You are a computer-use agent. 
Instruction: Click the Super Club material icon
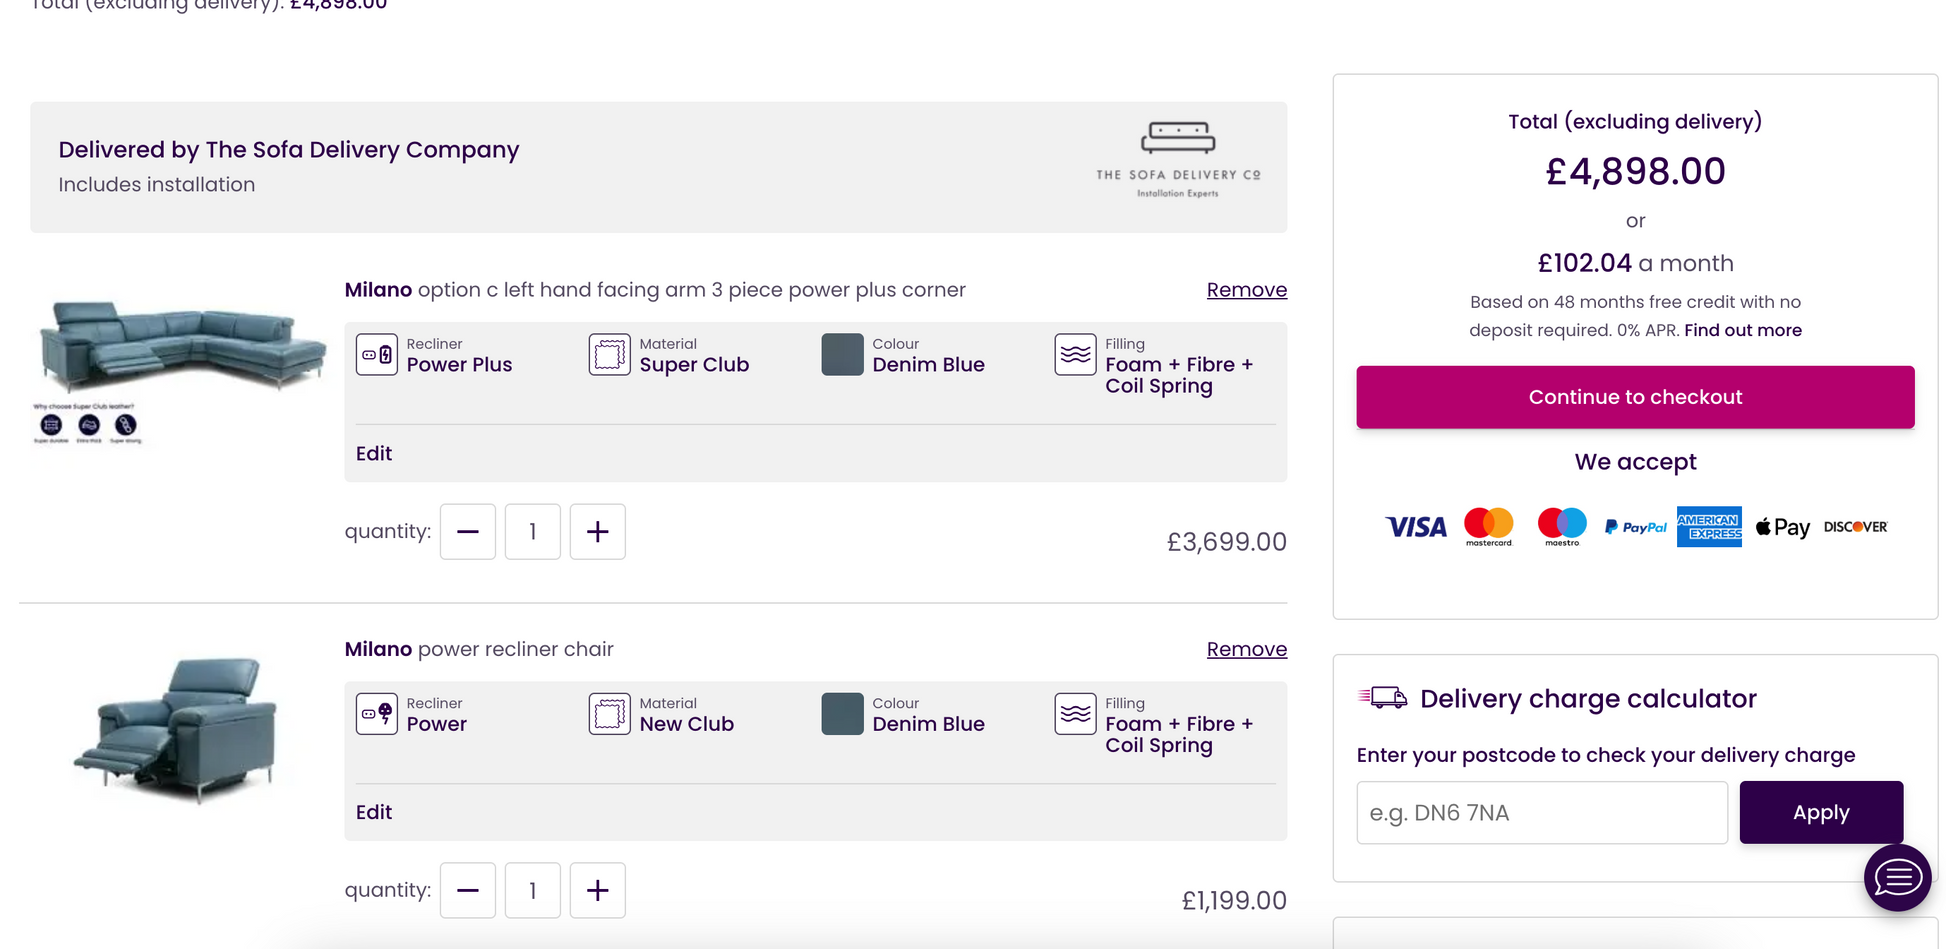coord(609,355)
